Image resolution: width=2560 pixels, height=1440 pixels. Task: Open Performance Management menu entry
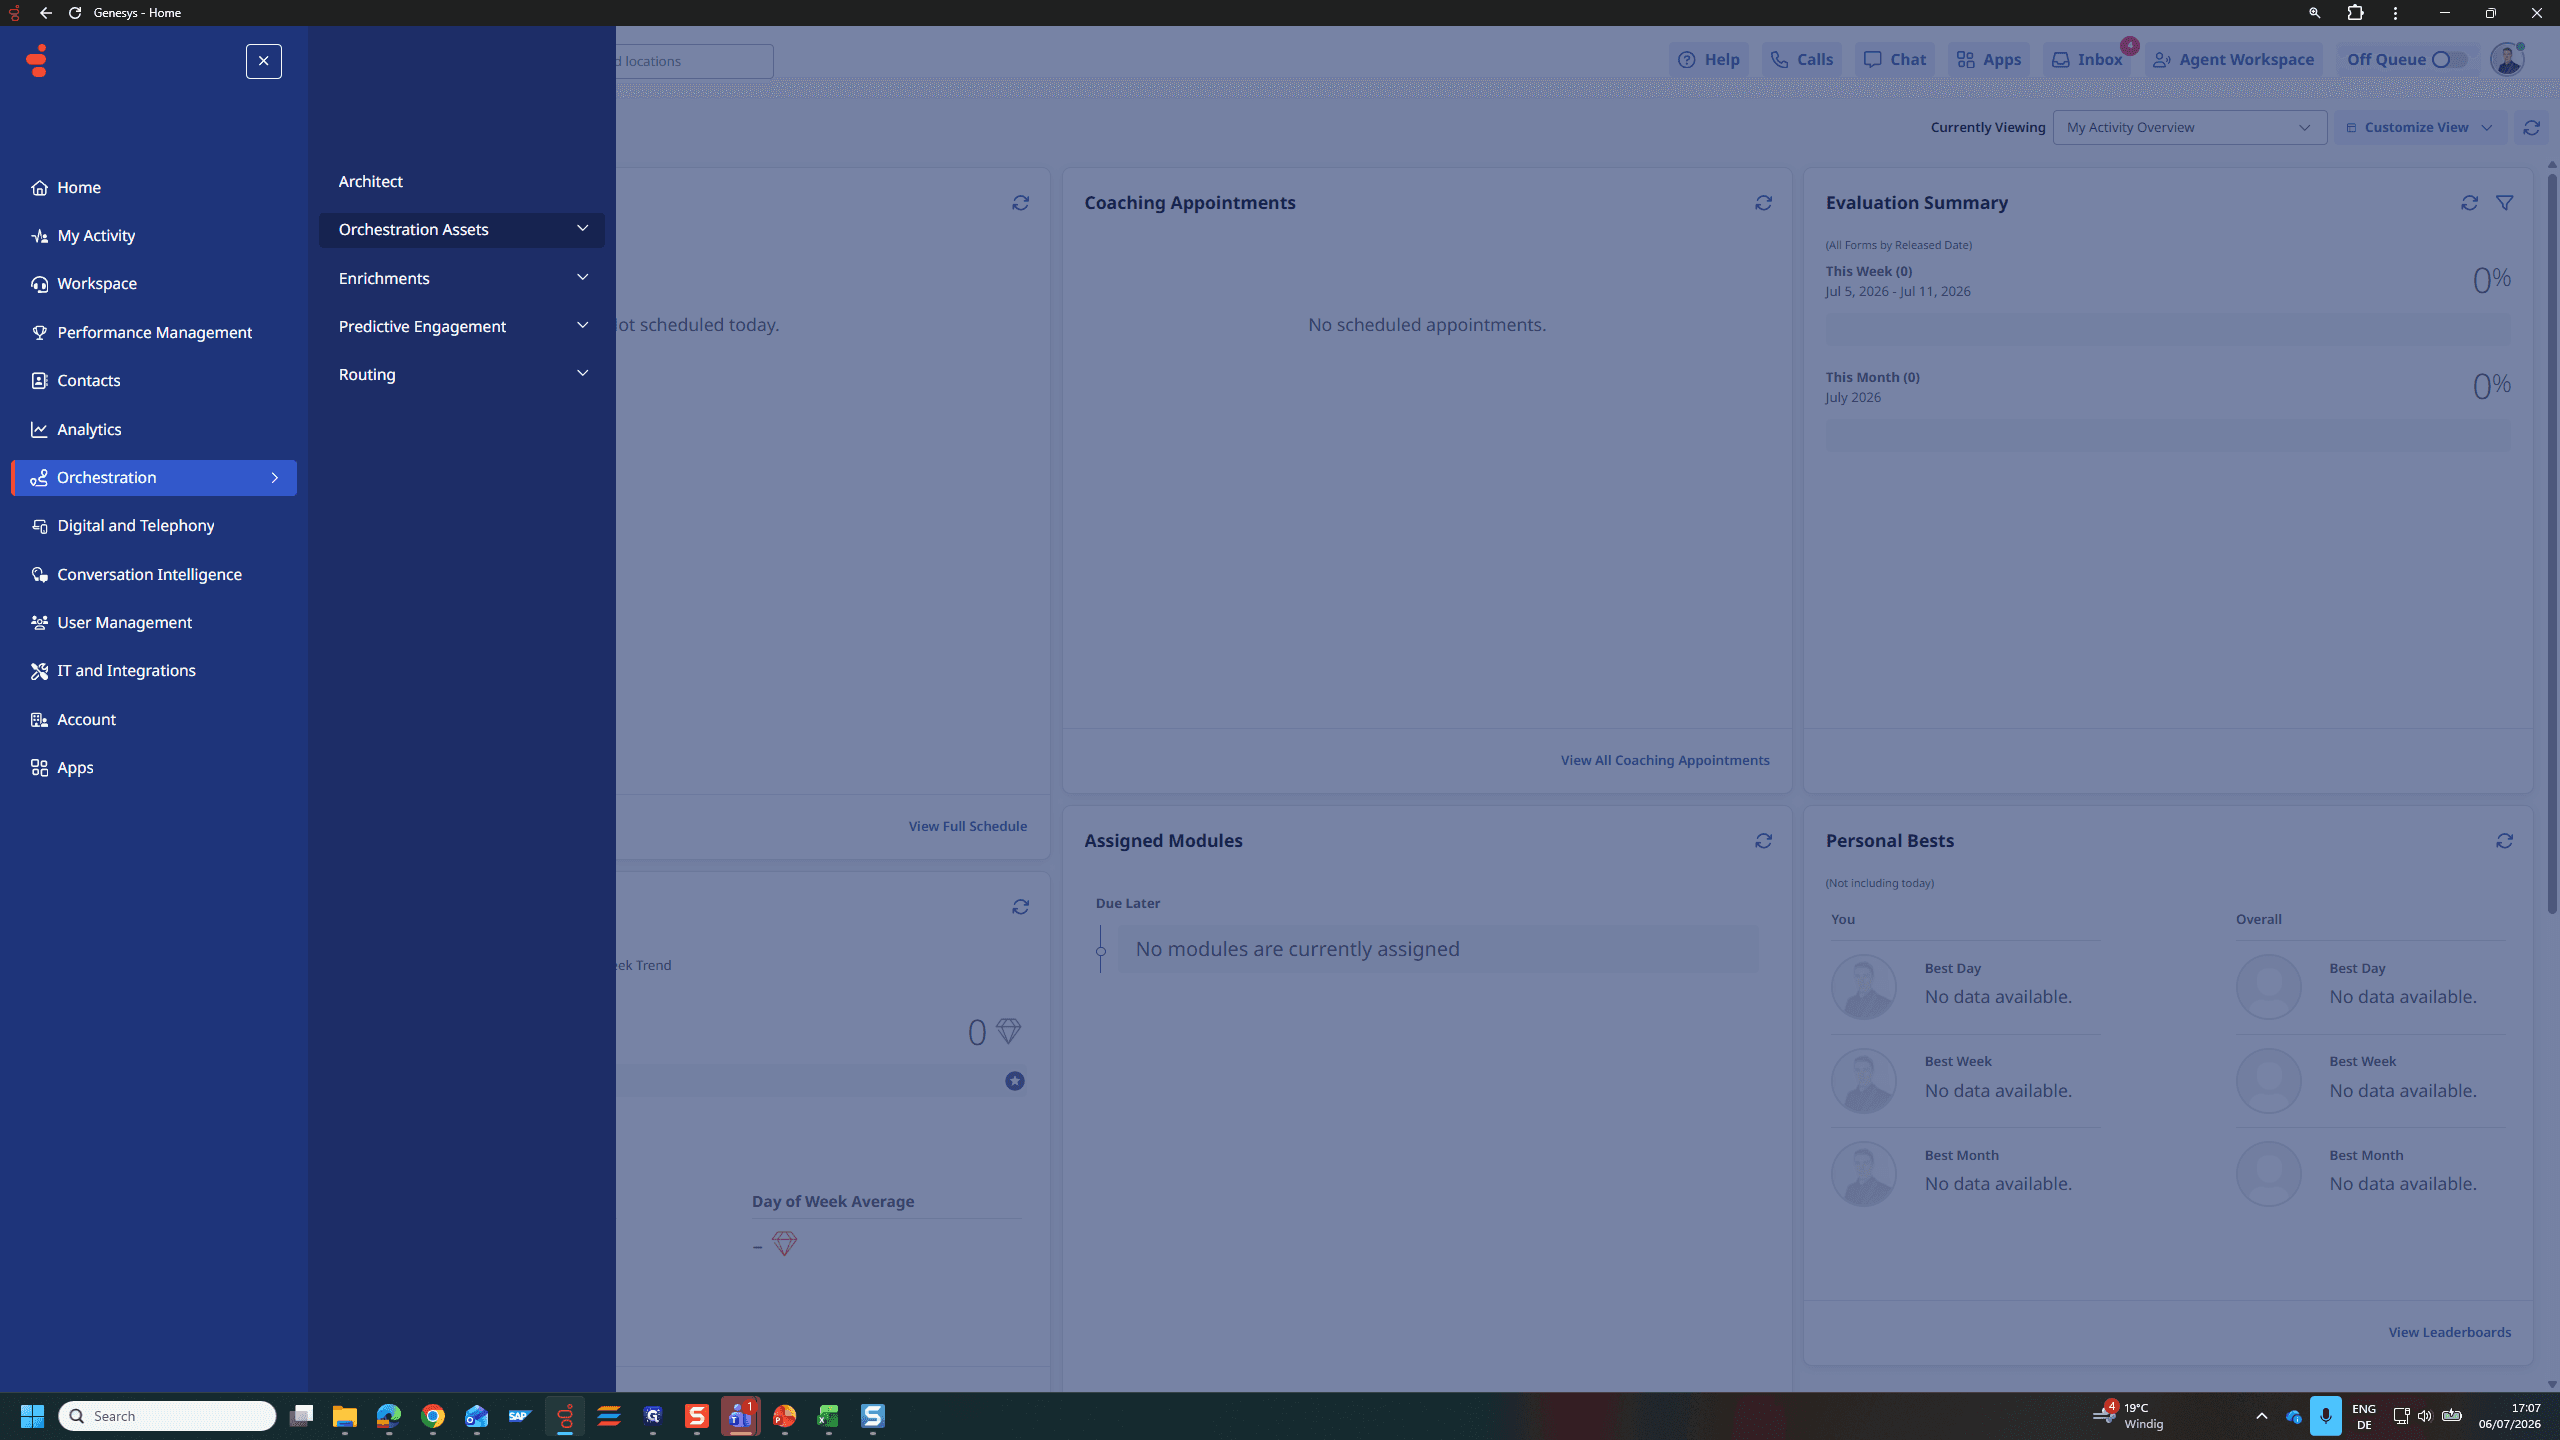tap(153, 332)
